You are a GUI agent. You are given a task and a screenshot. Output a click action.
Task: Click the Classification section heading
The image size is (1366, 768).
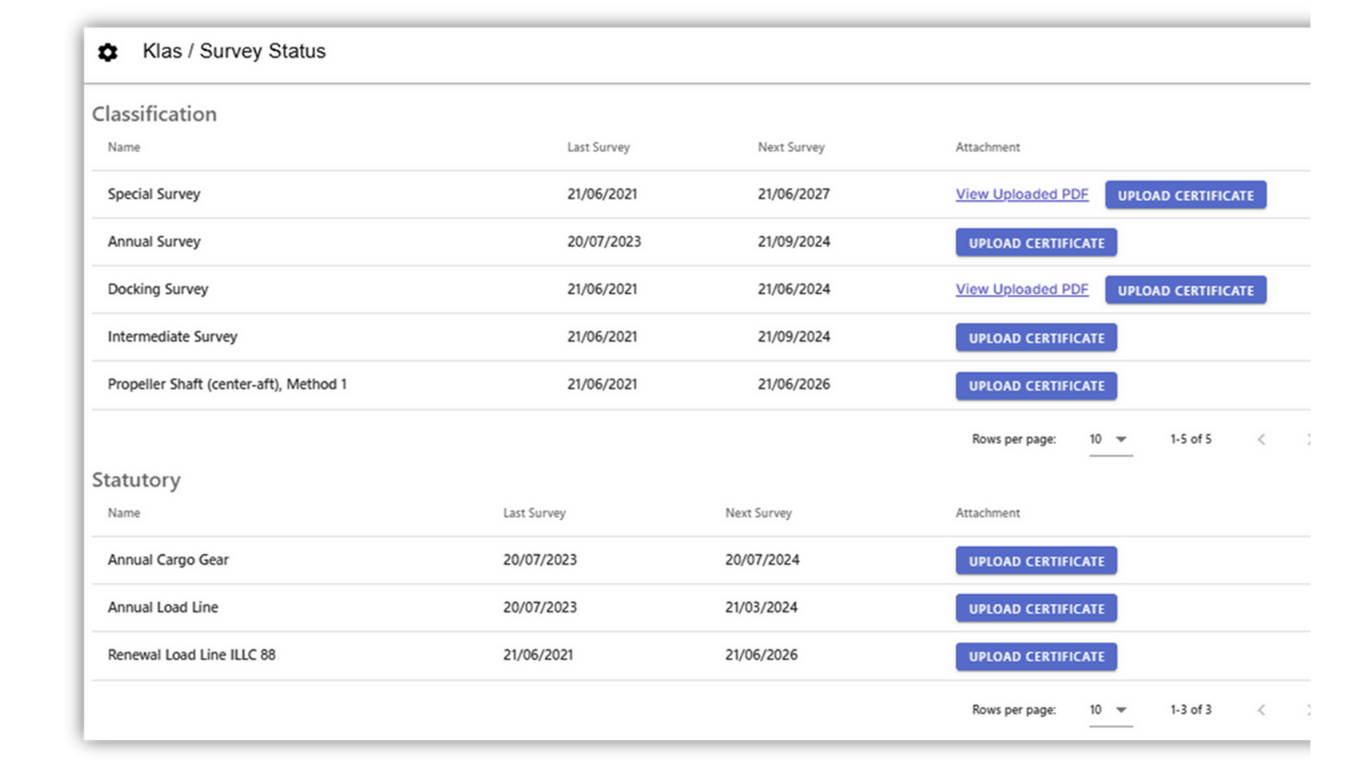154,114
